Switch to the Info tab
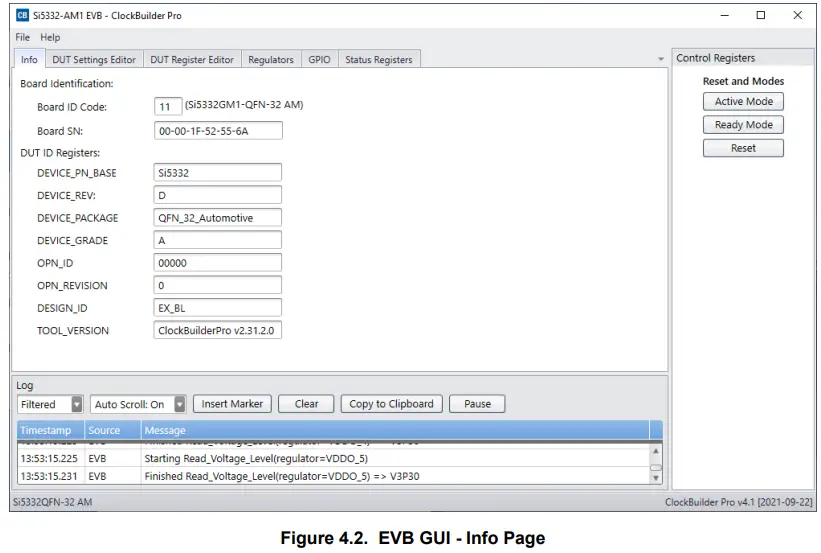 [x=29, y=59]
